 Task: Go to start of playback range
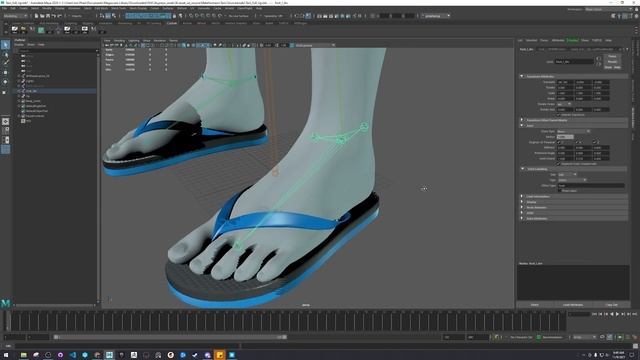[594, 314]
